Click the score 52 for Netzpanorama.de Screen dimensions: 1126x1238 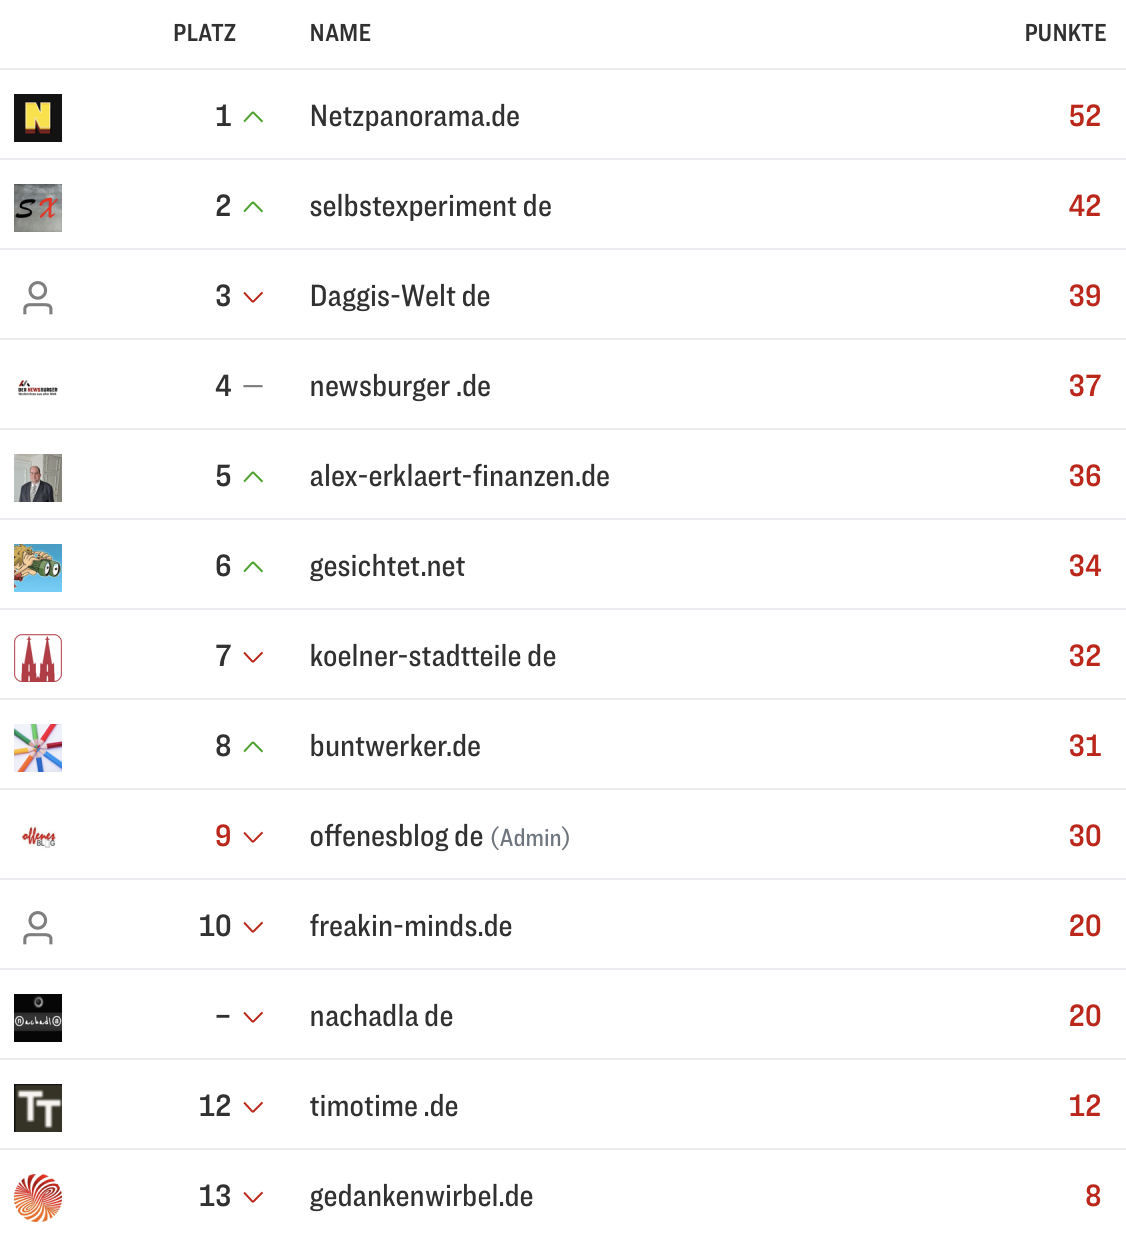click(x=1084, y=117)
